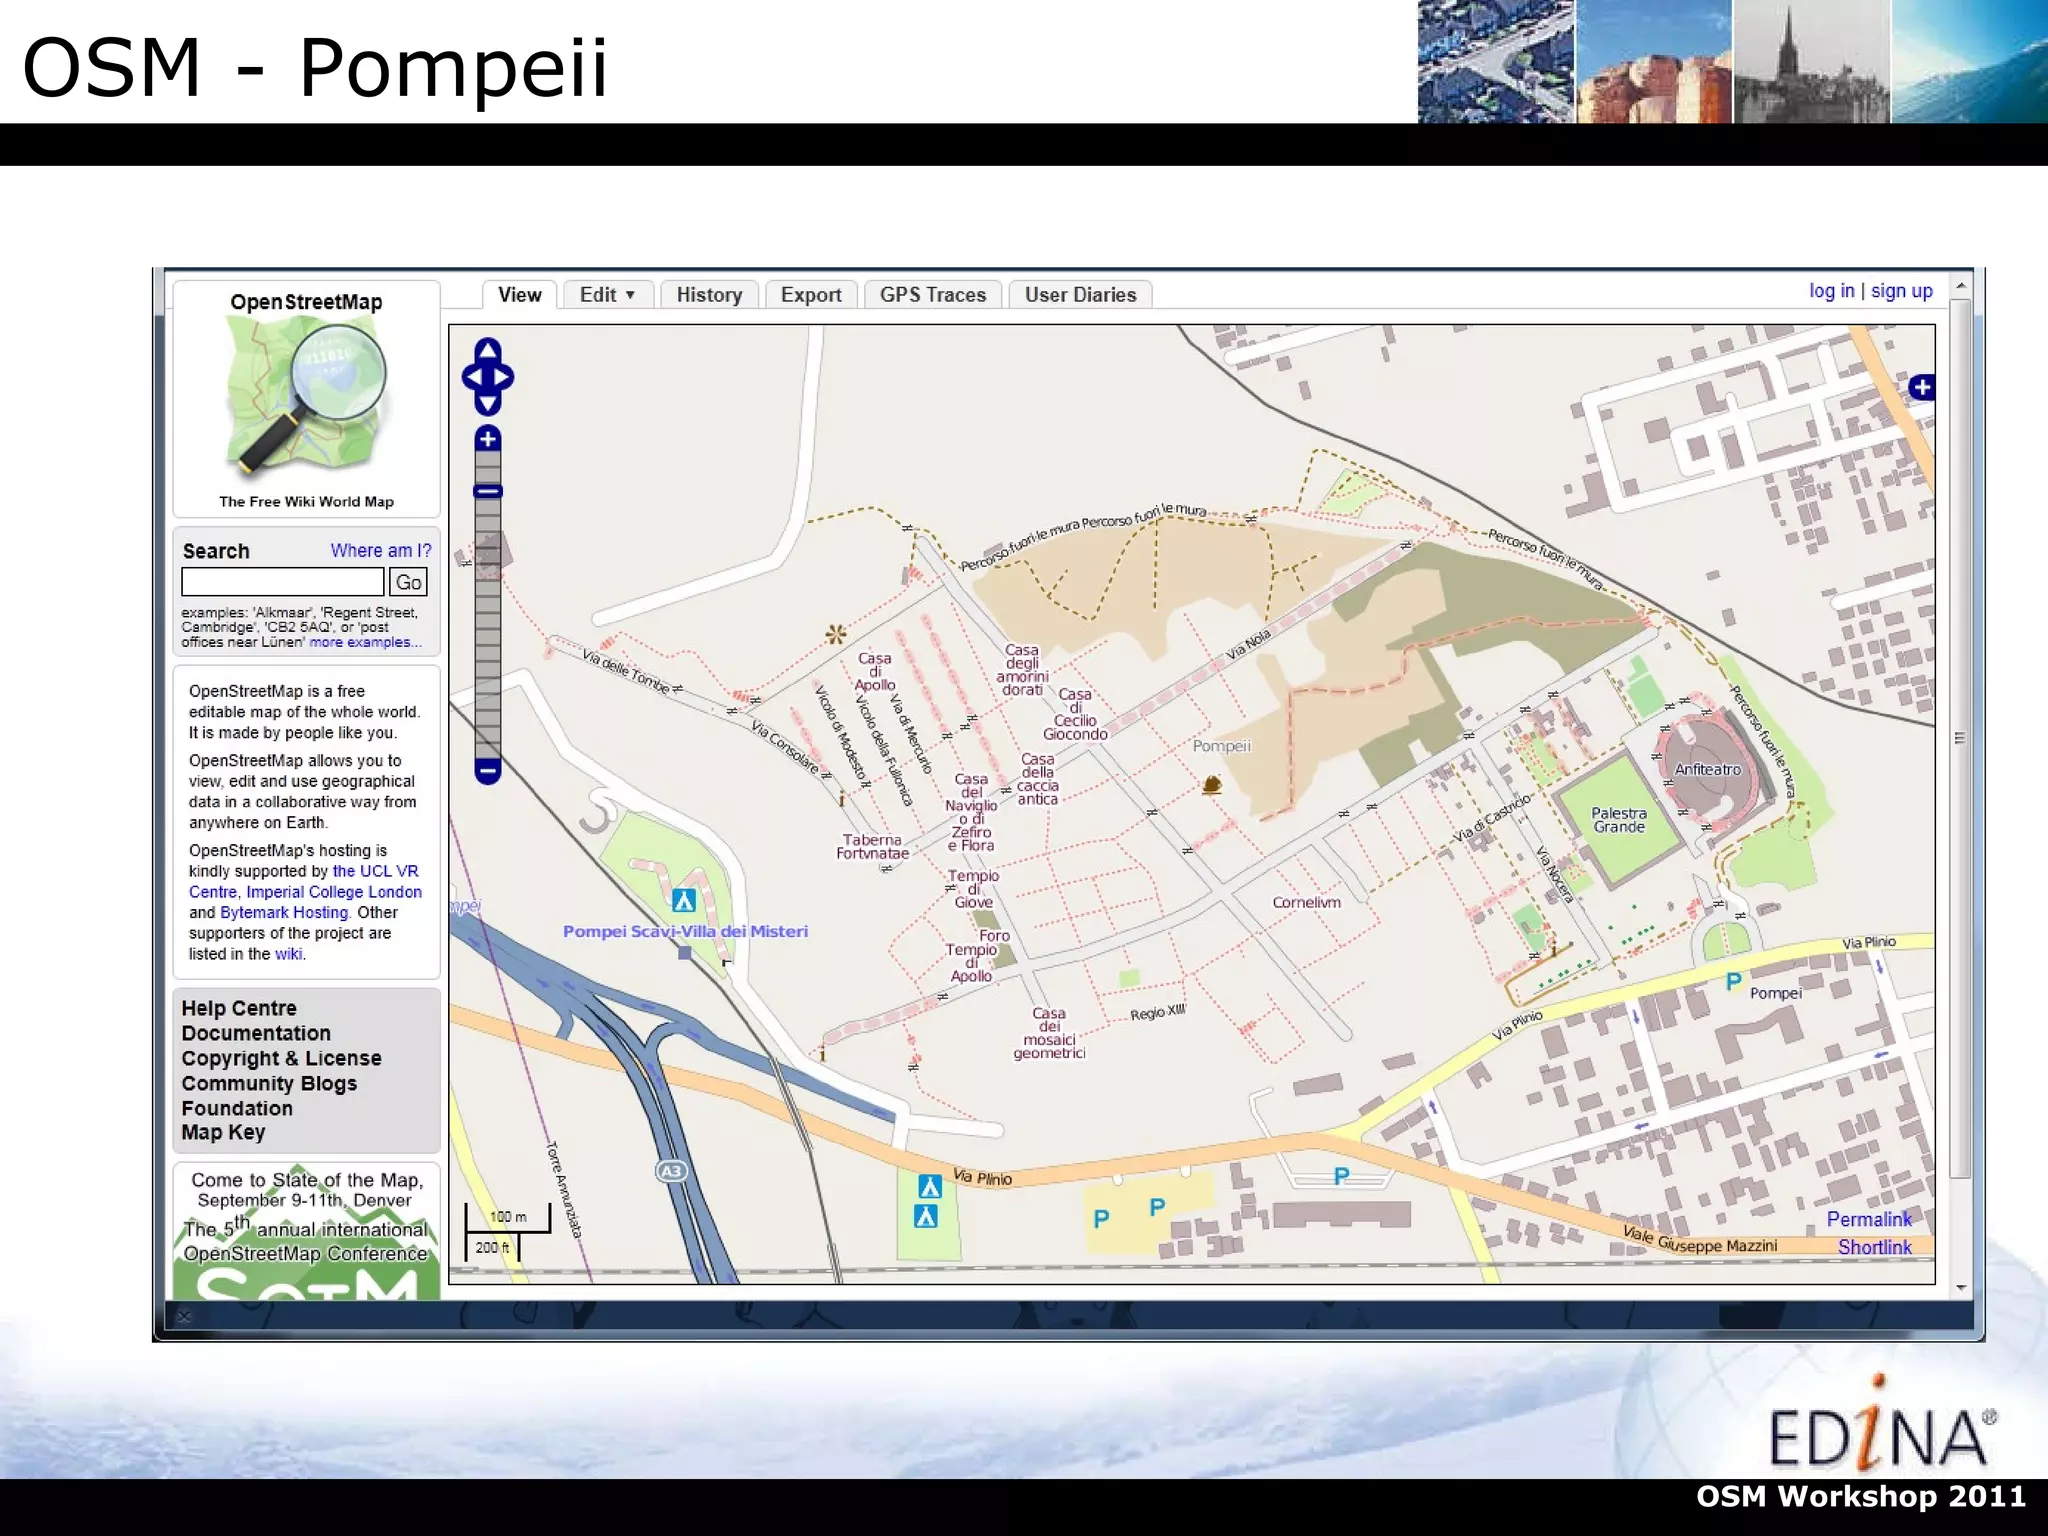
Task: Open the more examples link
Action: point(365,642)
